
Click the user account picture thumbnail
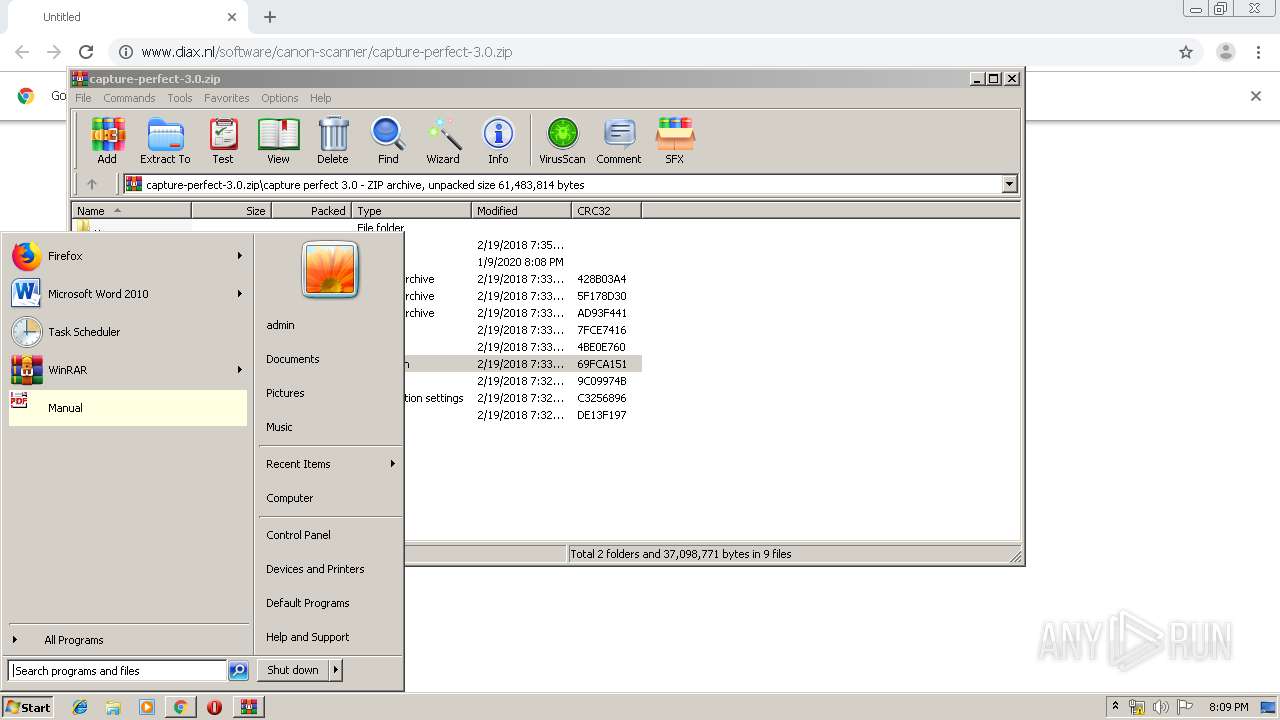point(330,270)
